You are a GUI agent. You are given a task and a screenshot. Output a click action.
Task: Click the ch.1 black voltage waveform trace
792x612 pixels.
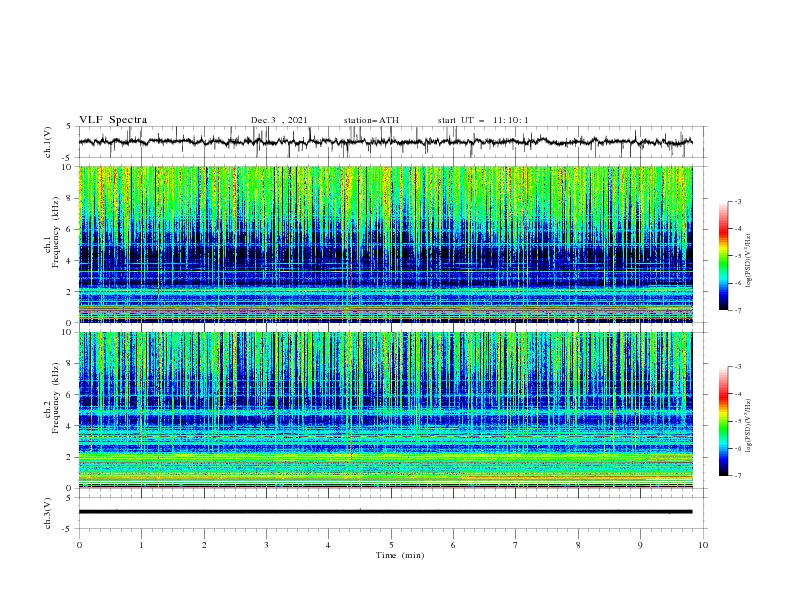(385, 142)
